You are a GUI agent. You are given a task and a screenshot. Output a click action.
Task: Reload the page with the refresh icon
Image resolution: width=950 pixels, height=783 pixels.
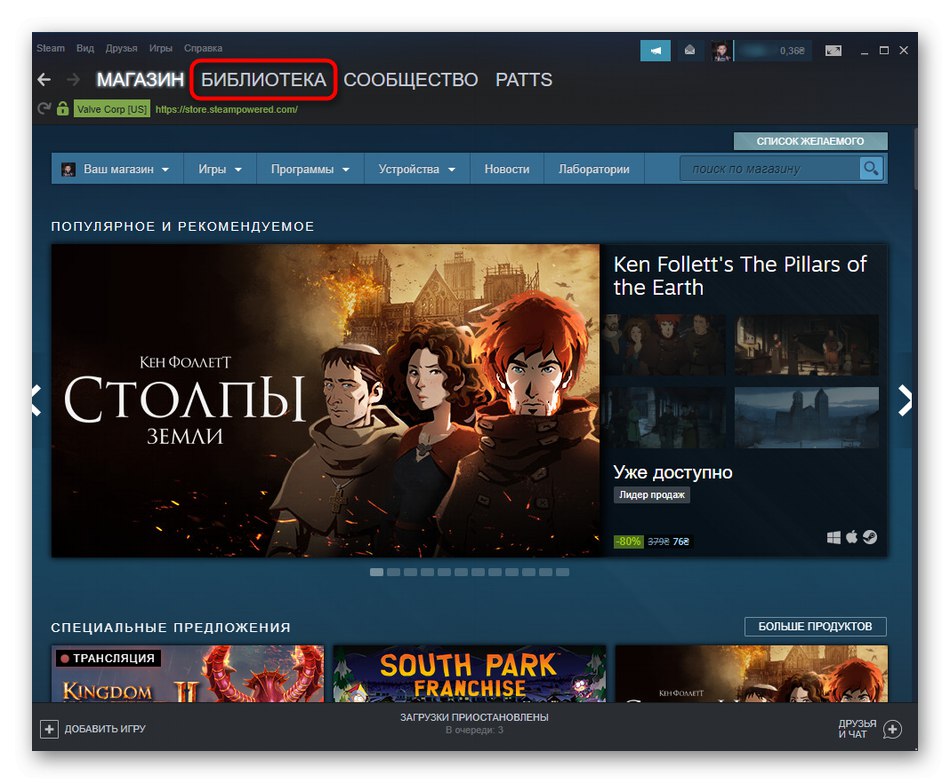tap(44, 109)
